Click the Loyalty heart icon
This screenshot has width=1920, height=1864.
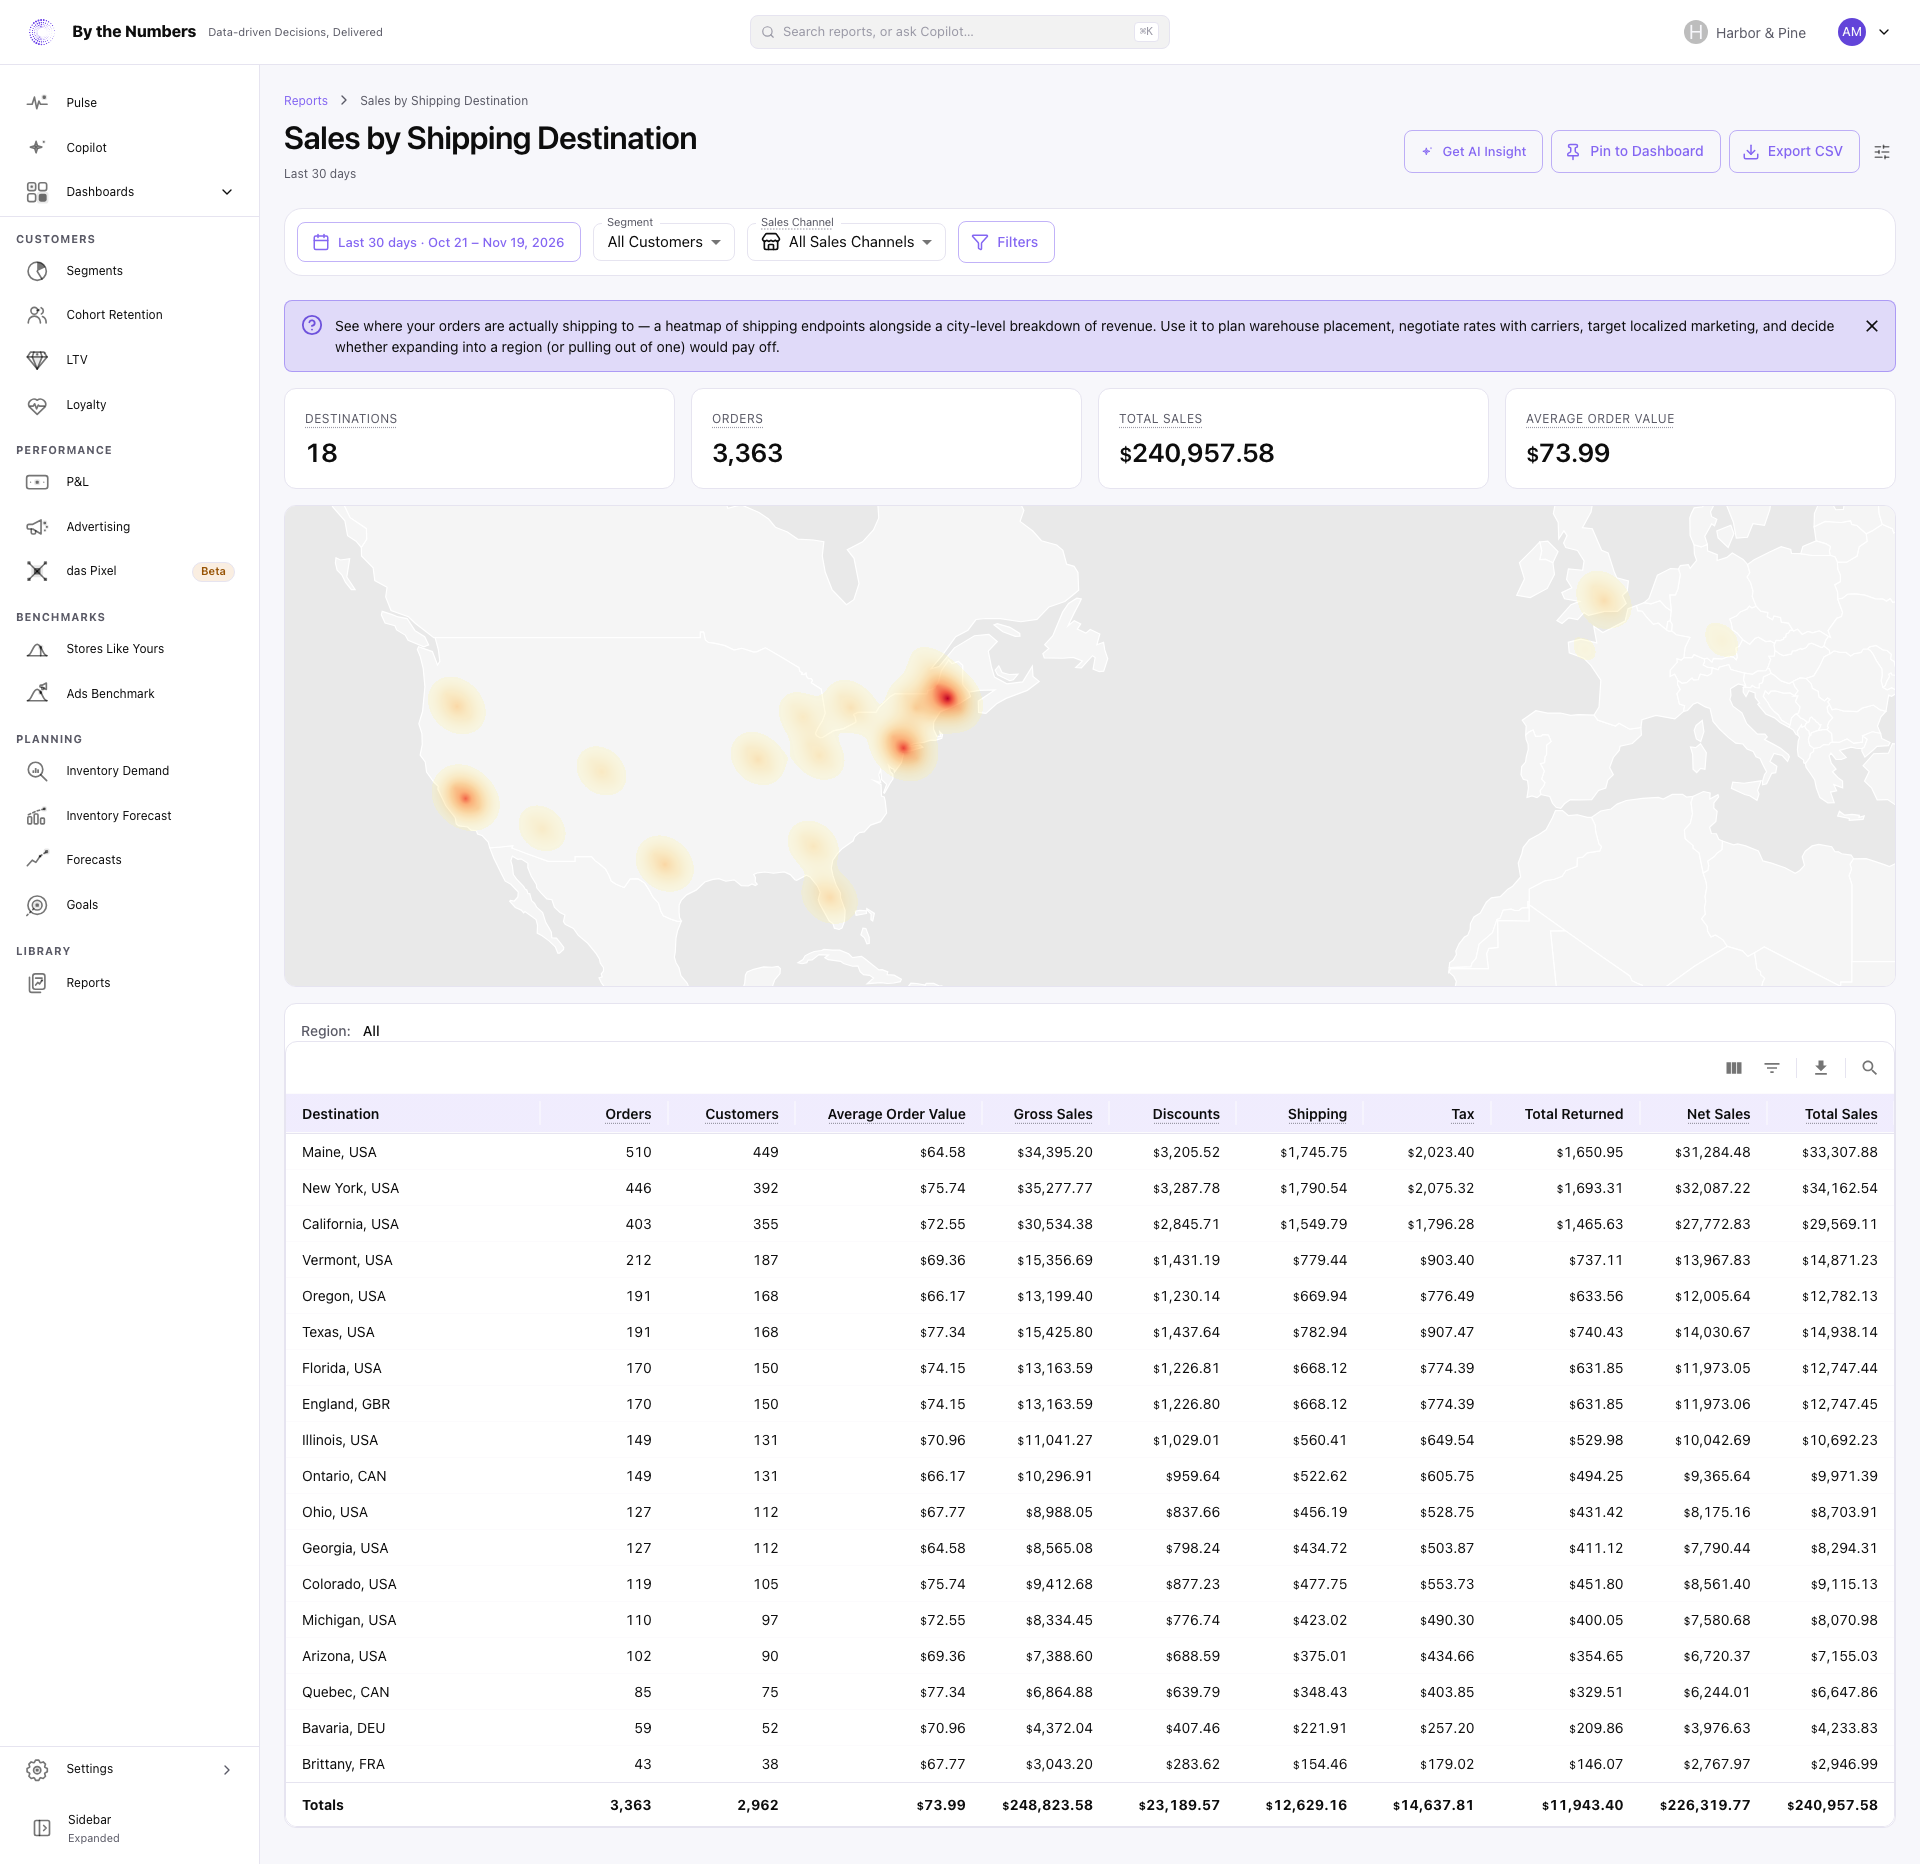(x=37, y=405)
